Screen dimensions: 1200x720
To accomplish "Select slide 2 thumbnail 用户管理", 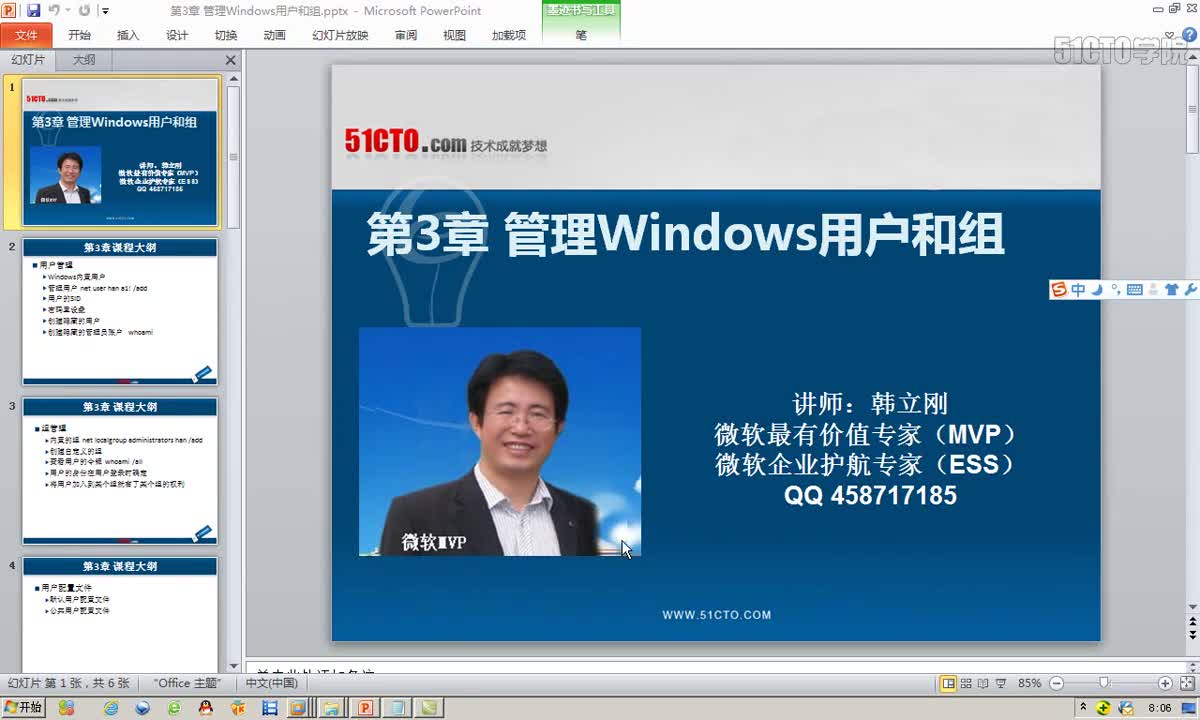I will pyautogui.click(x=120, y=311).
